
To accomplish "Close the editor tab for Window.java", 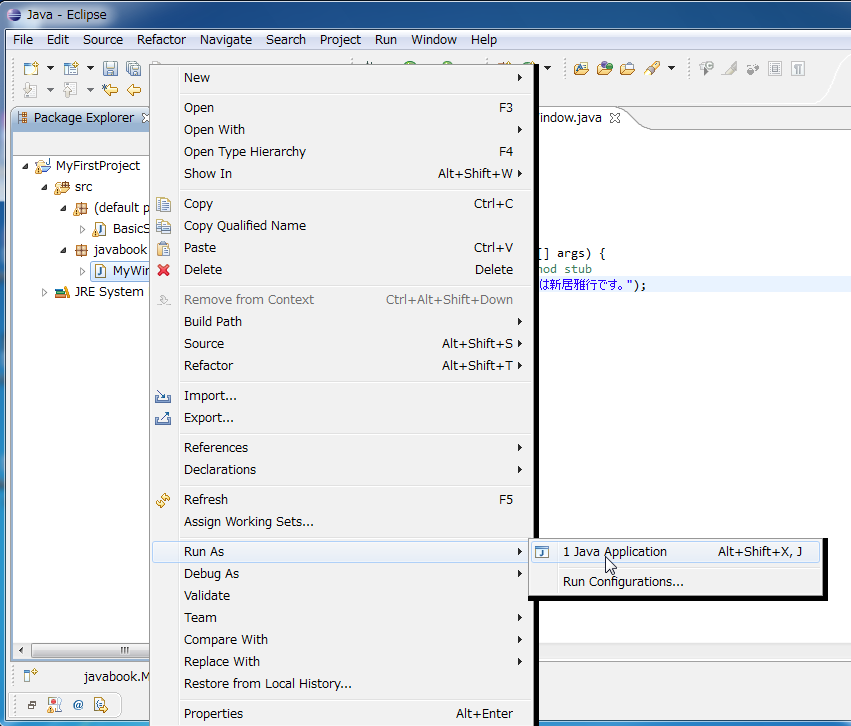I will pyautogui.click(x=615, y=118).
